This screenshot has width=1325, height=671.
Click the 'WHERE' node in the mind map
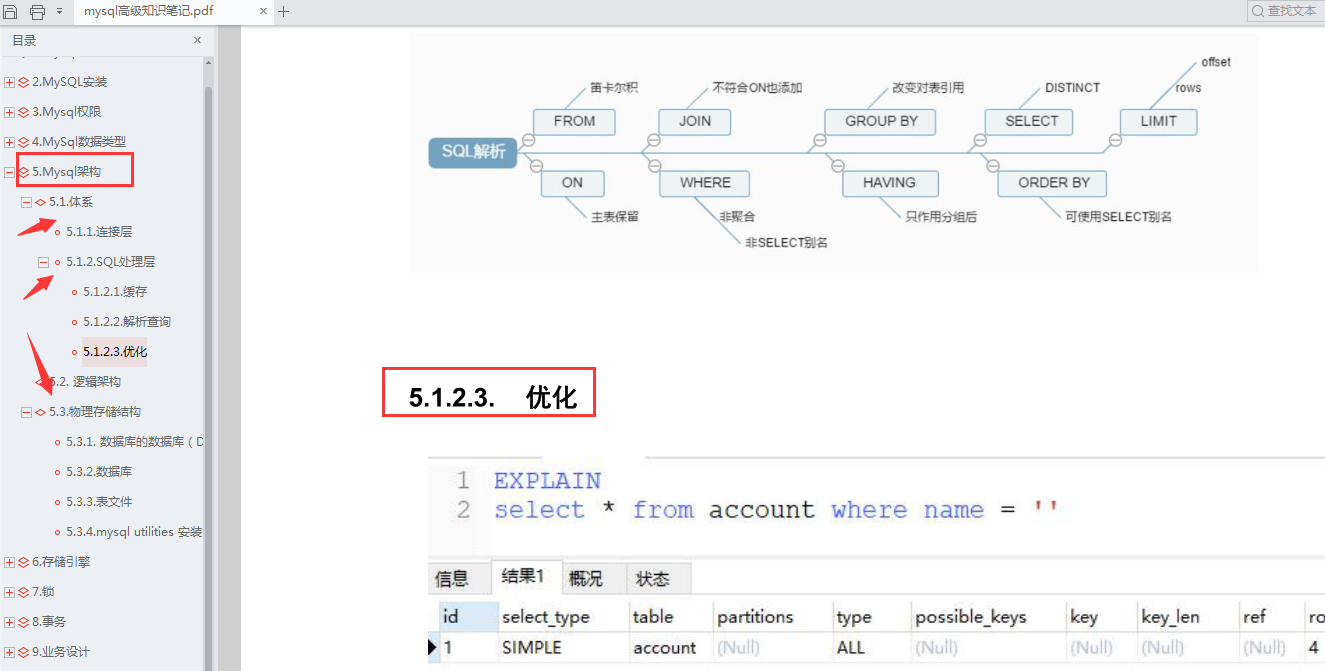point(705,183)
